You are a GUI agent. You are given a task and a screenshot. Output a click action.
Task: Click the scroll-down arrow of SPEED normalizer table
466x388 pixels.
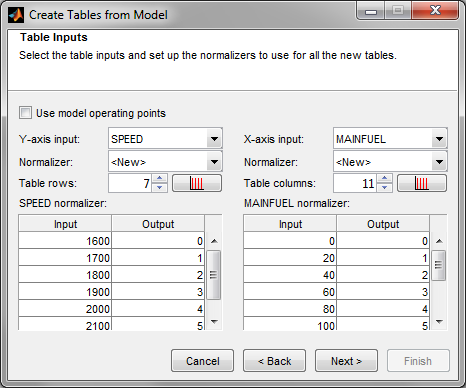(214, 322)
